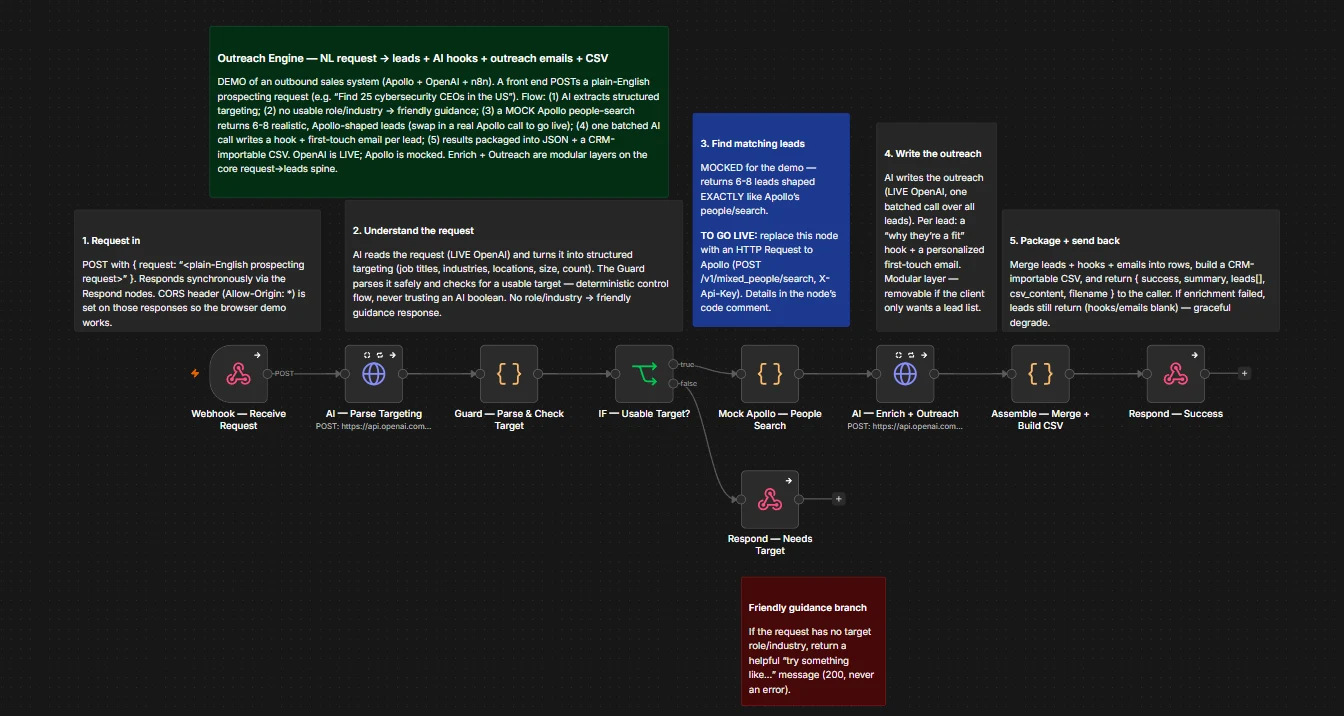The image size is (1344, 716).
Task: Open the AI — Parse Targeting HTTP node
Action: pos(374,374)
